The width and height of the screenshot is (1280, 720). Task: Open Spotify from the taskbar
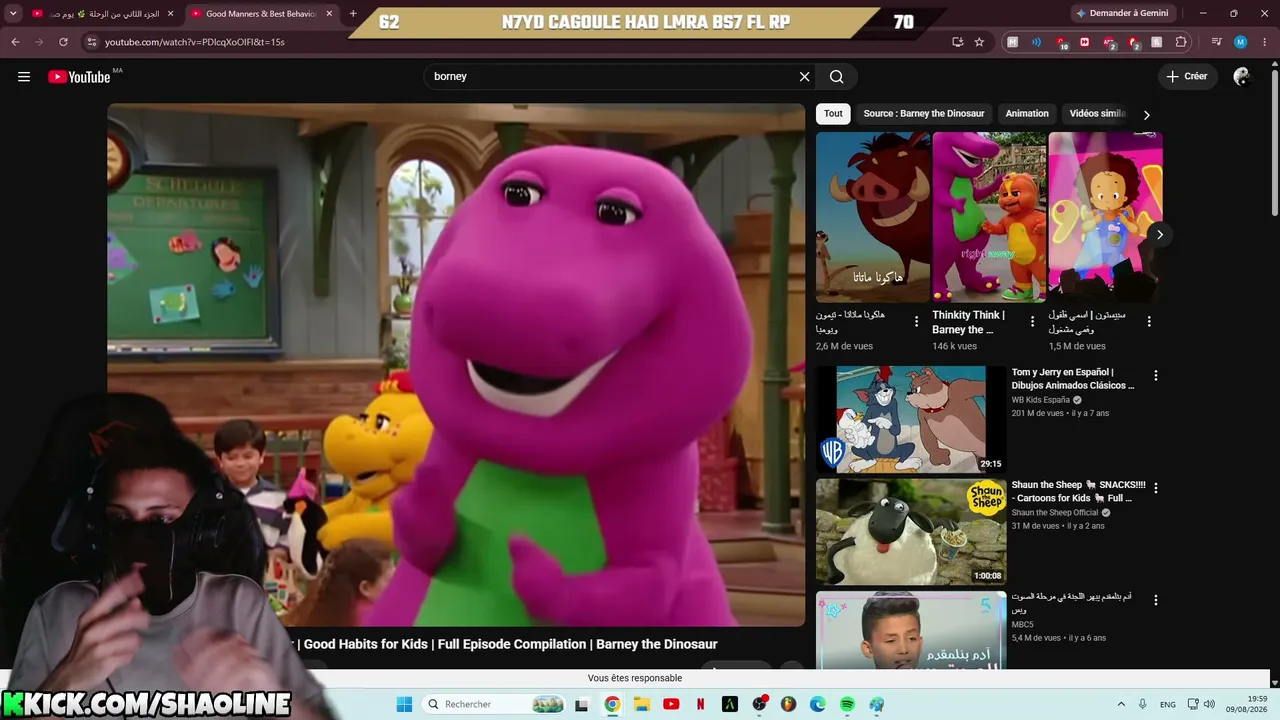pyautogui.click(x=847, y=704)
